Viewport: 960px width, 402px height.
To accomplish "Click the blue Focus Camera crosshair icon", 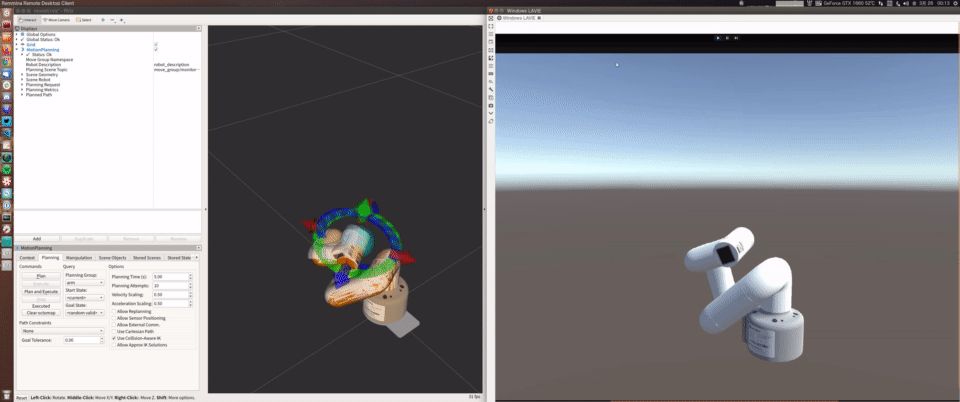I will (102, 20).
